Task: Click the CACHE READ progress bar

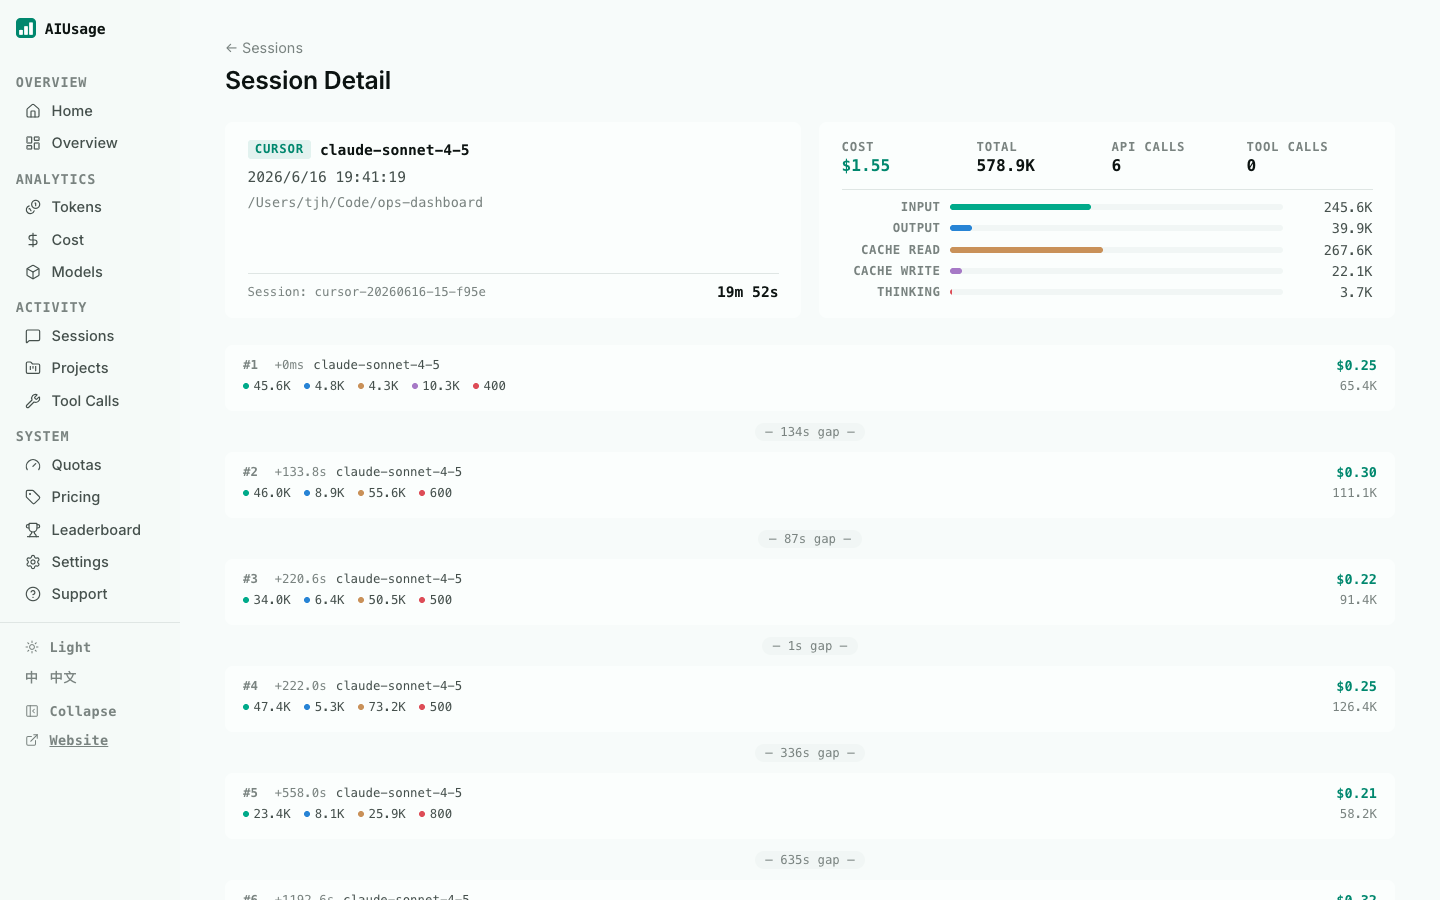Action: point(1116,250)
